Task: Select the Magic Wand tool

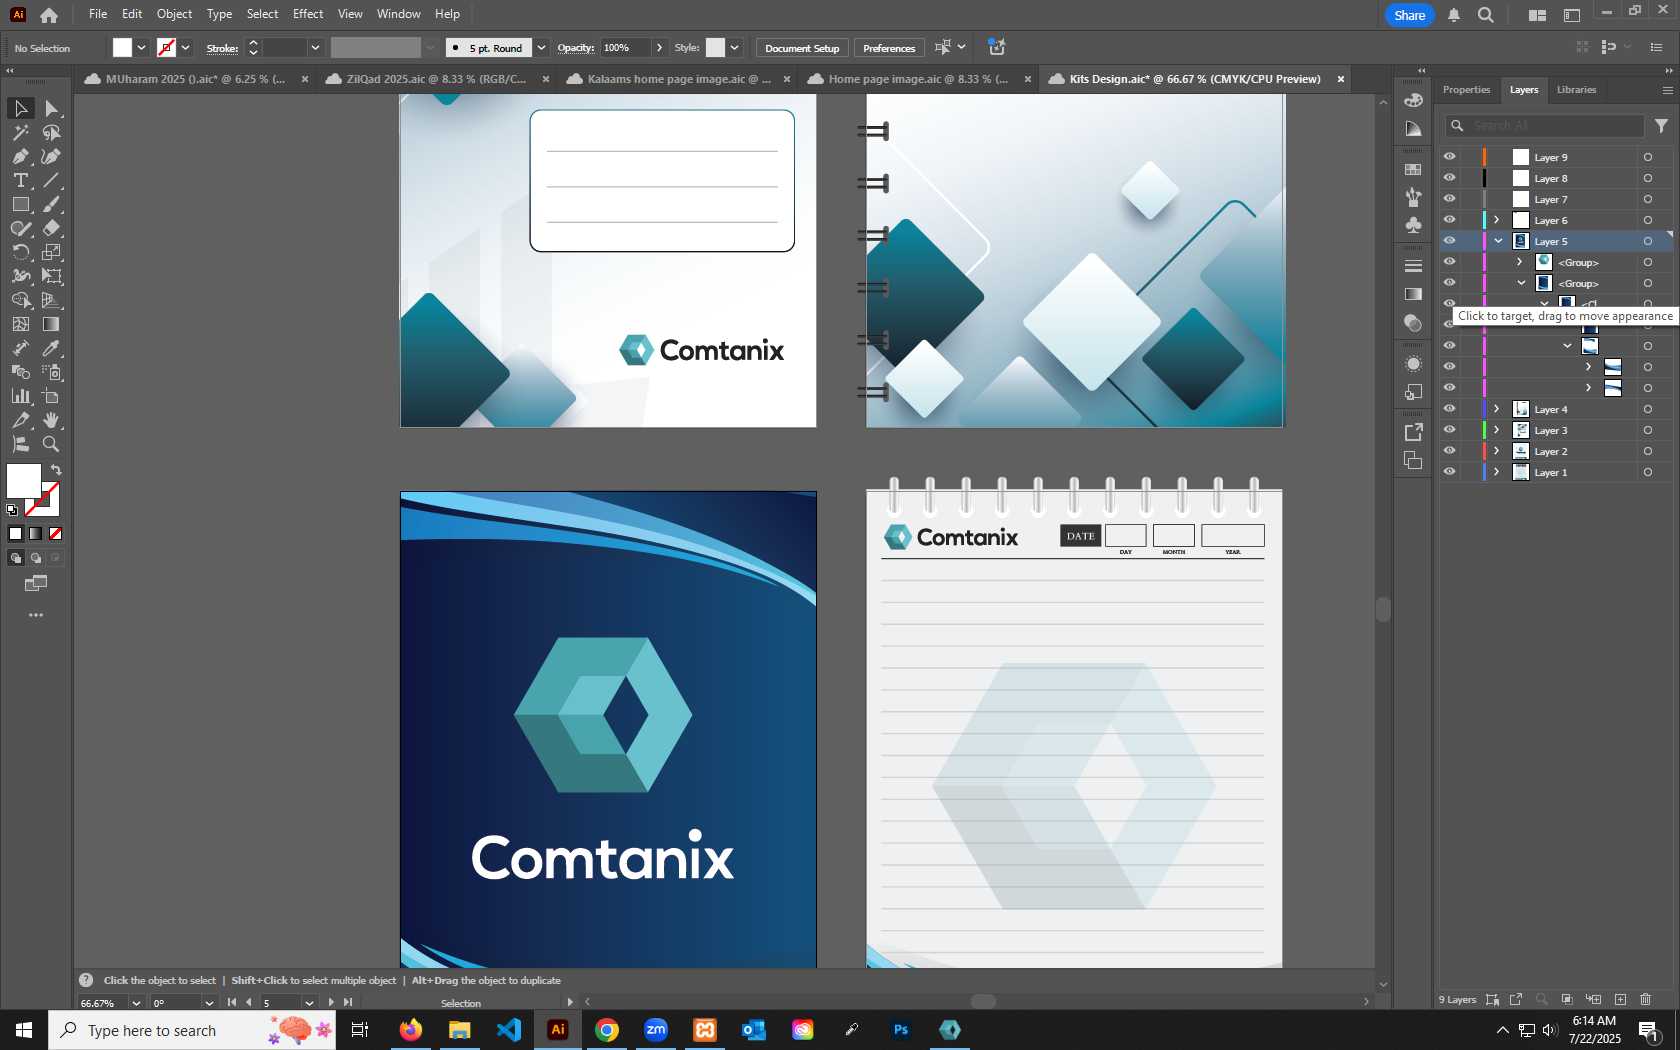Action: point(20,132)
